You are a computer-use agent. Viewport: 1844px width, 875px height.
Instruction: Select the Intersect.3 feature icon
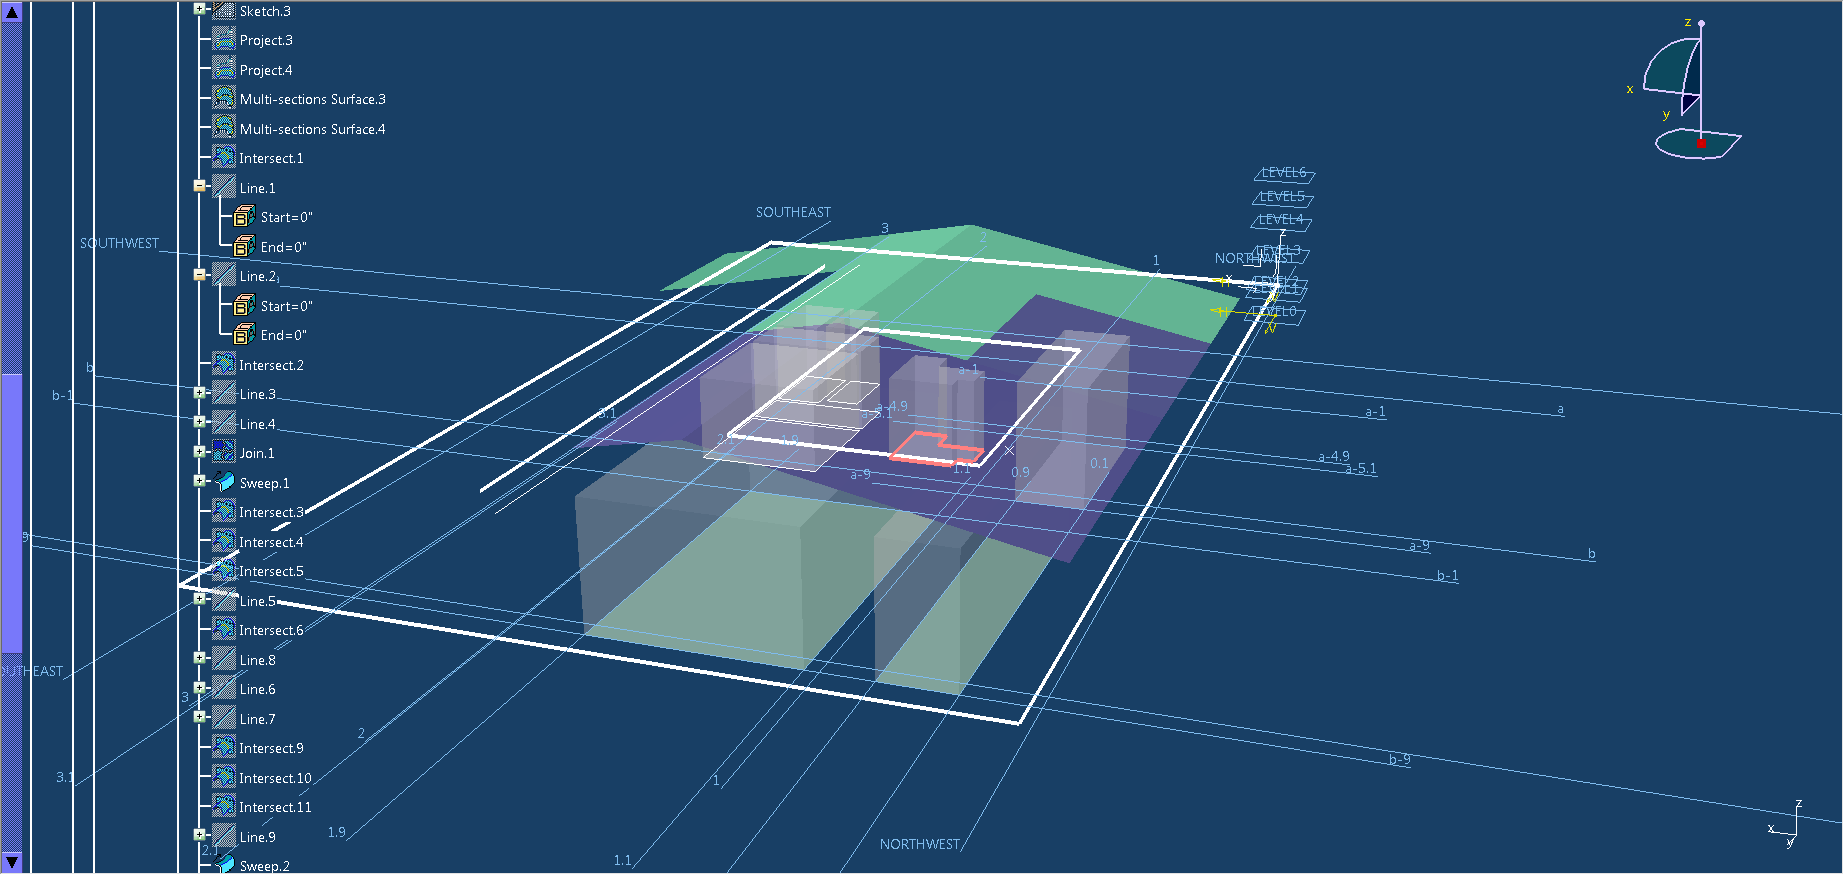tap(224, 512)
